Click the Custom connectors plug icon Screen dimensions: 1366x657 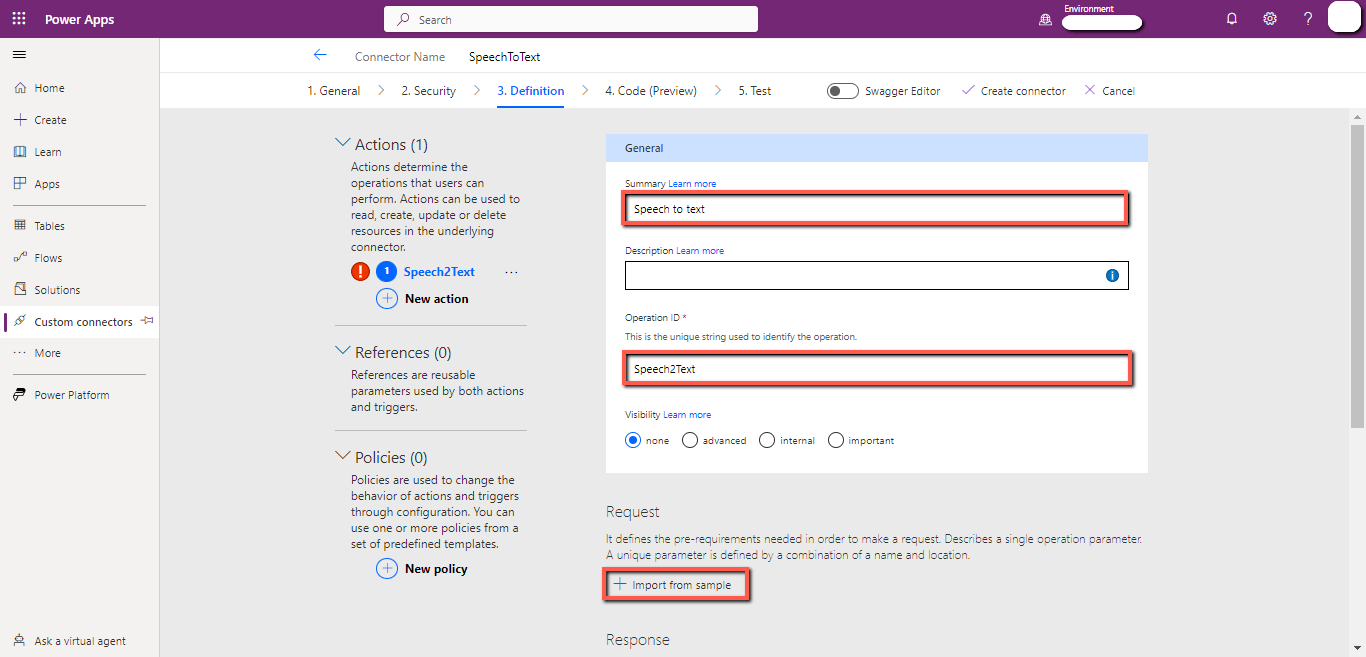(x=20, y=322)
